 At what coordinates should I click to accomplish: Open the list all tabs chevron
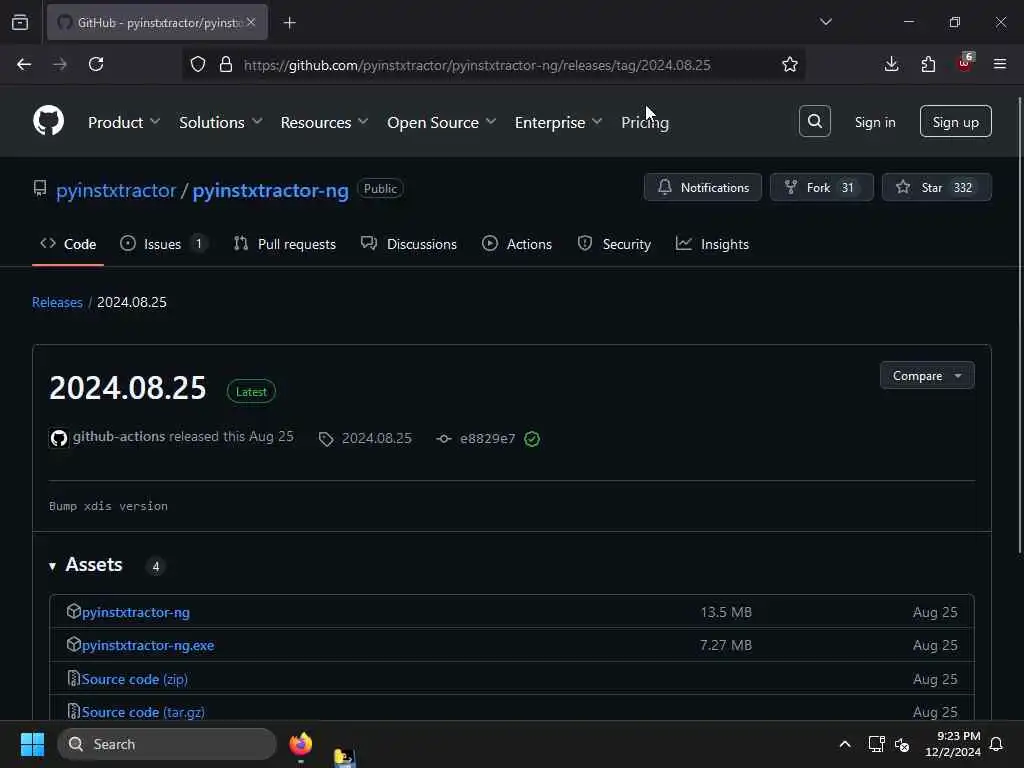825,22
